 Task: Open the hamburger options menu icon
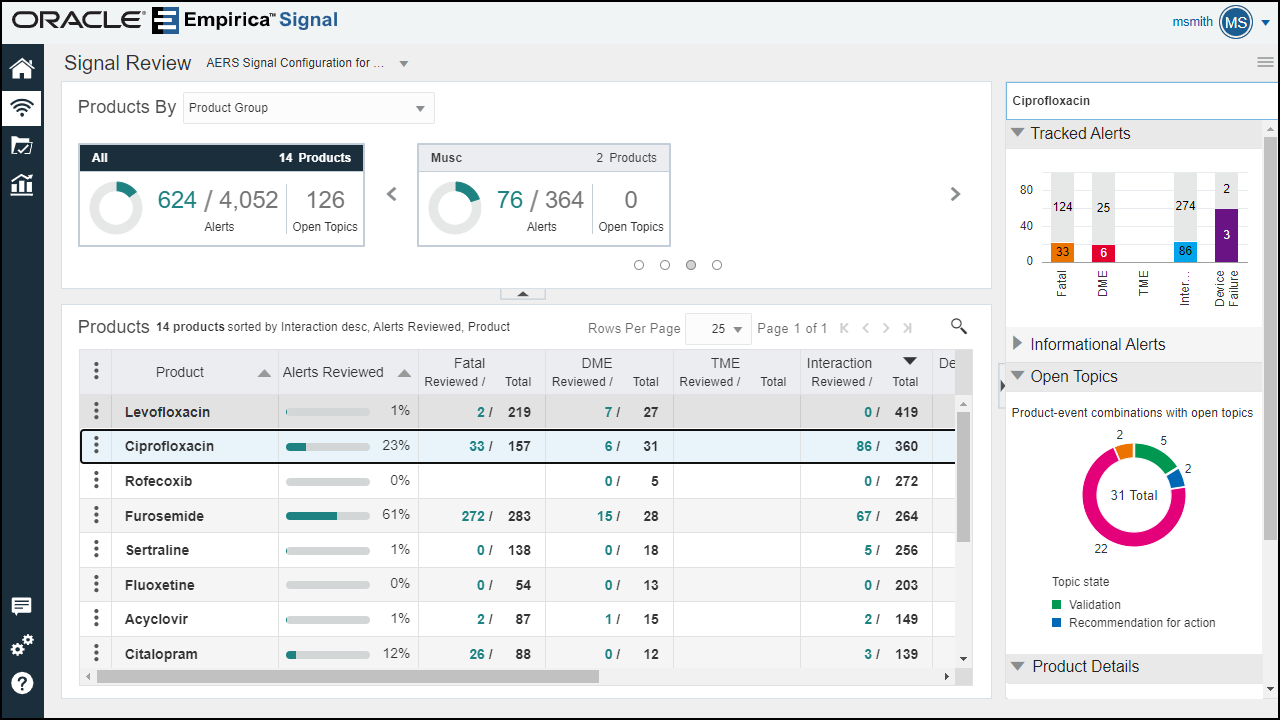pos(1265,62)
